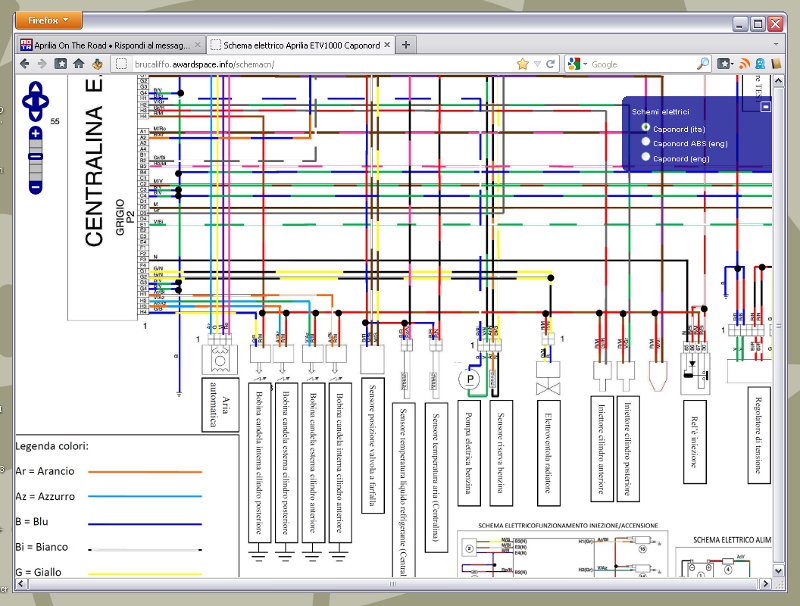Pan the diagram right with arrow
The width and height of the screenshot is (800, 606).
(44, 101)
